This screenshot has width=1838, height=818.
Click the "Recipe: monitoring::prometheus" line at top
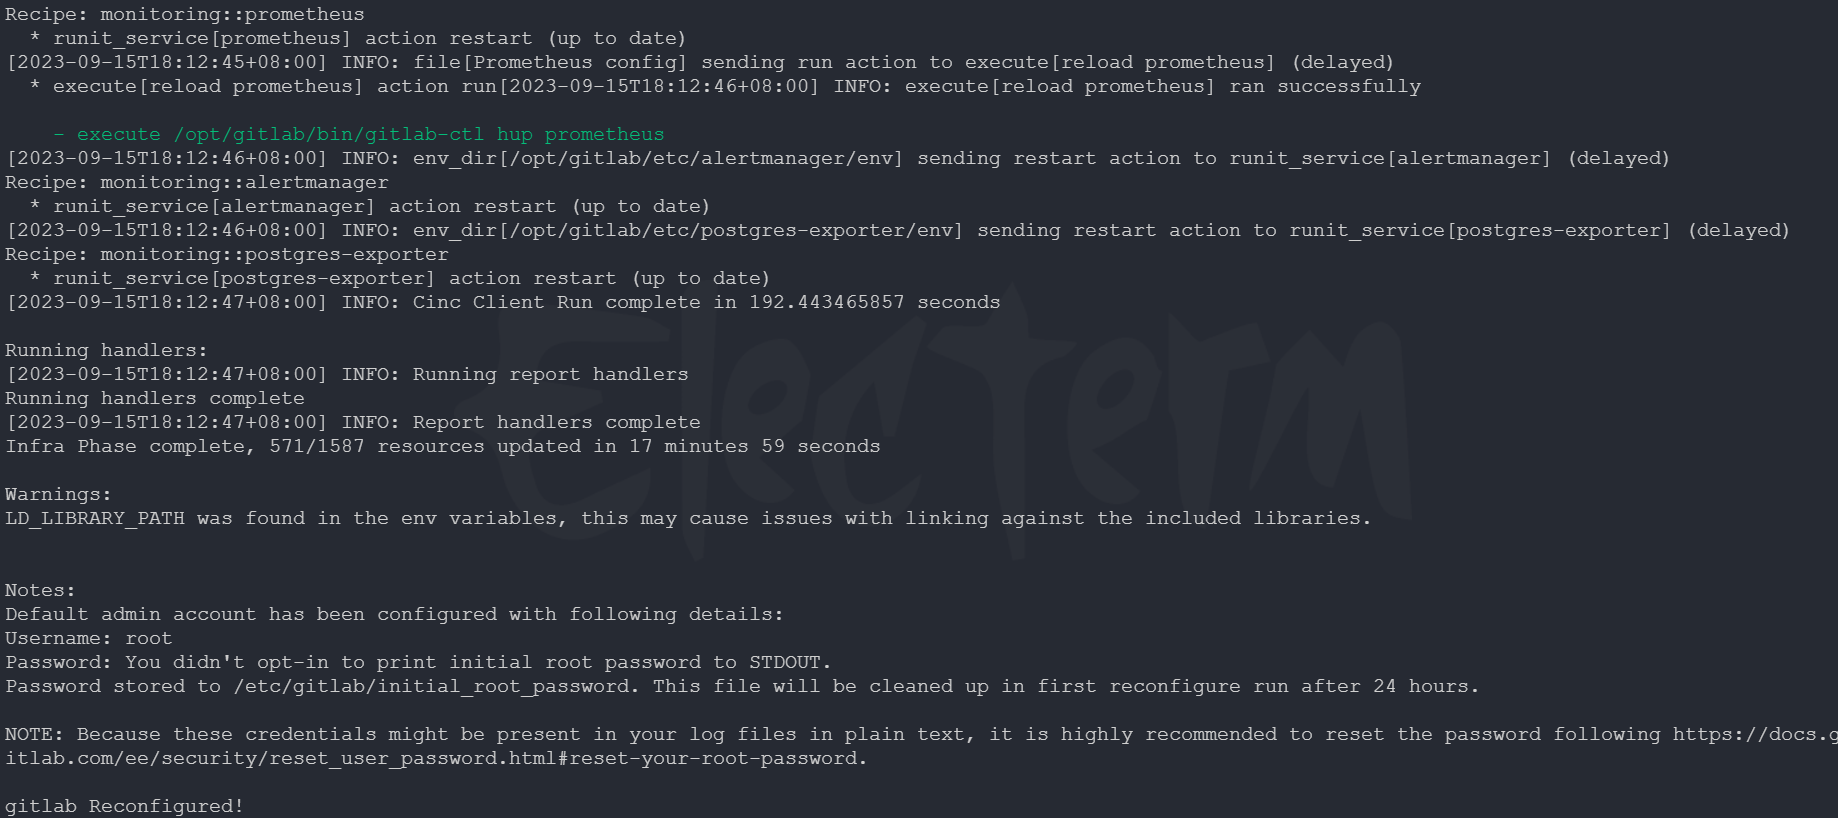point(184,14)
